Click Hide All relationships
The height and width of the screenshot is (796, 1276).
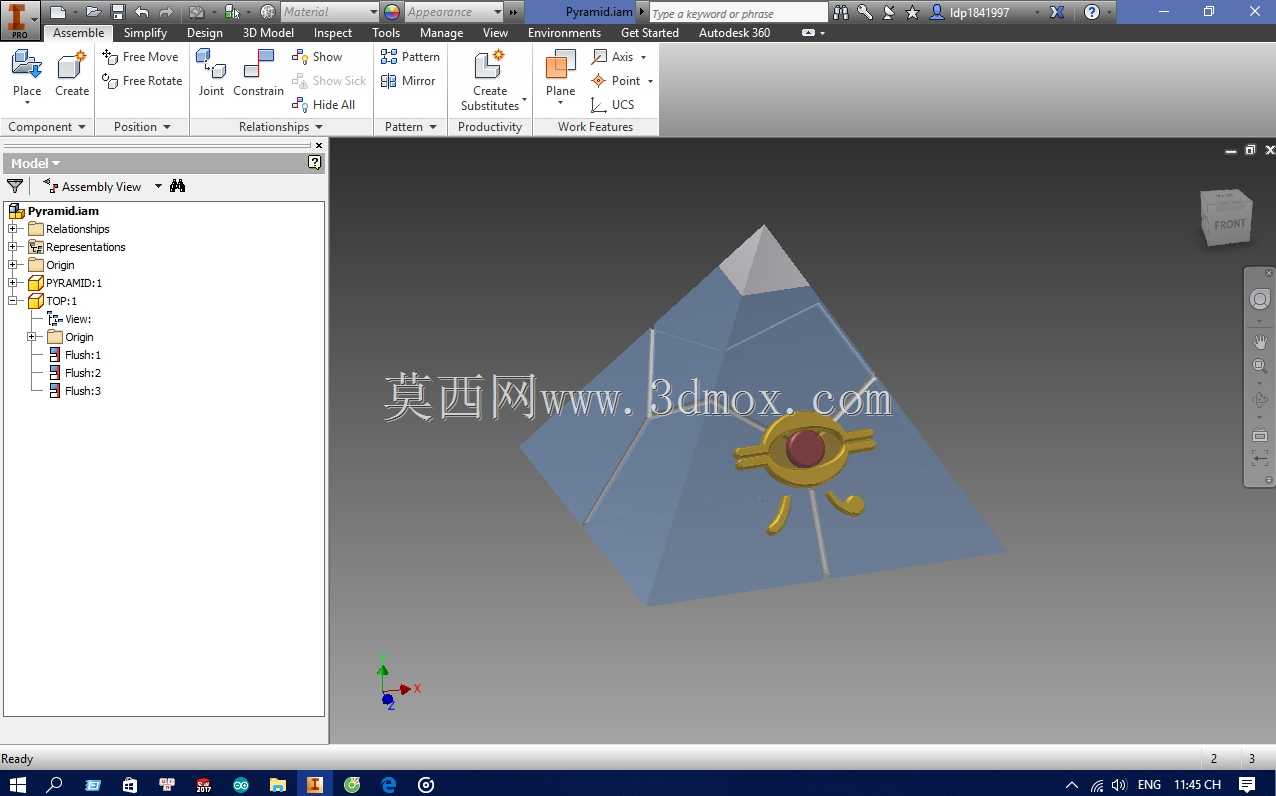(324, 105)
